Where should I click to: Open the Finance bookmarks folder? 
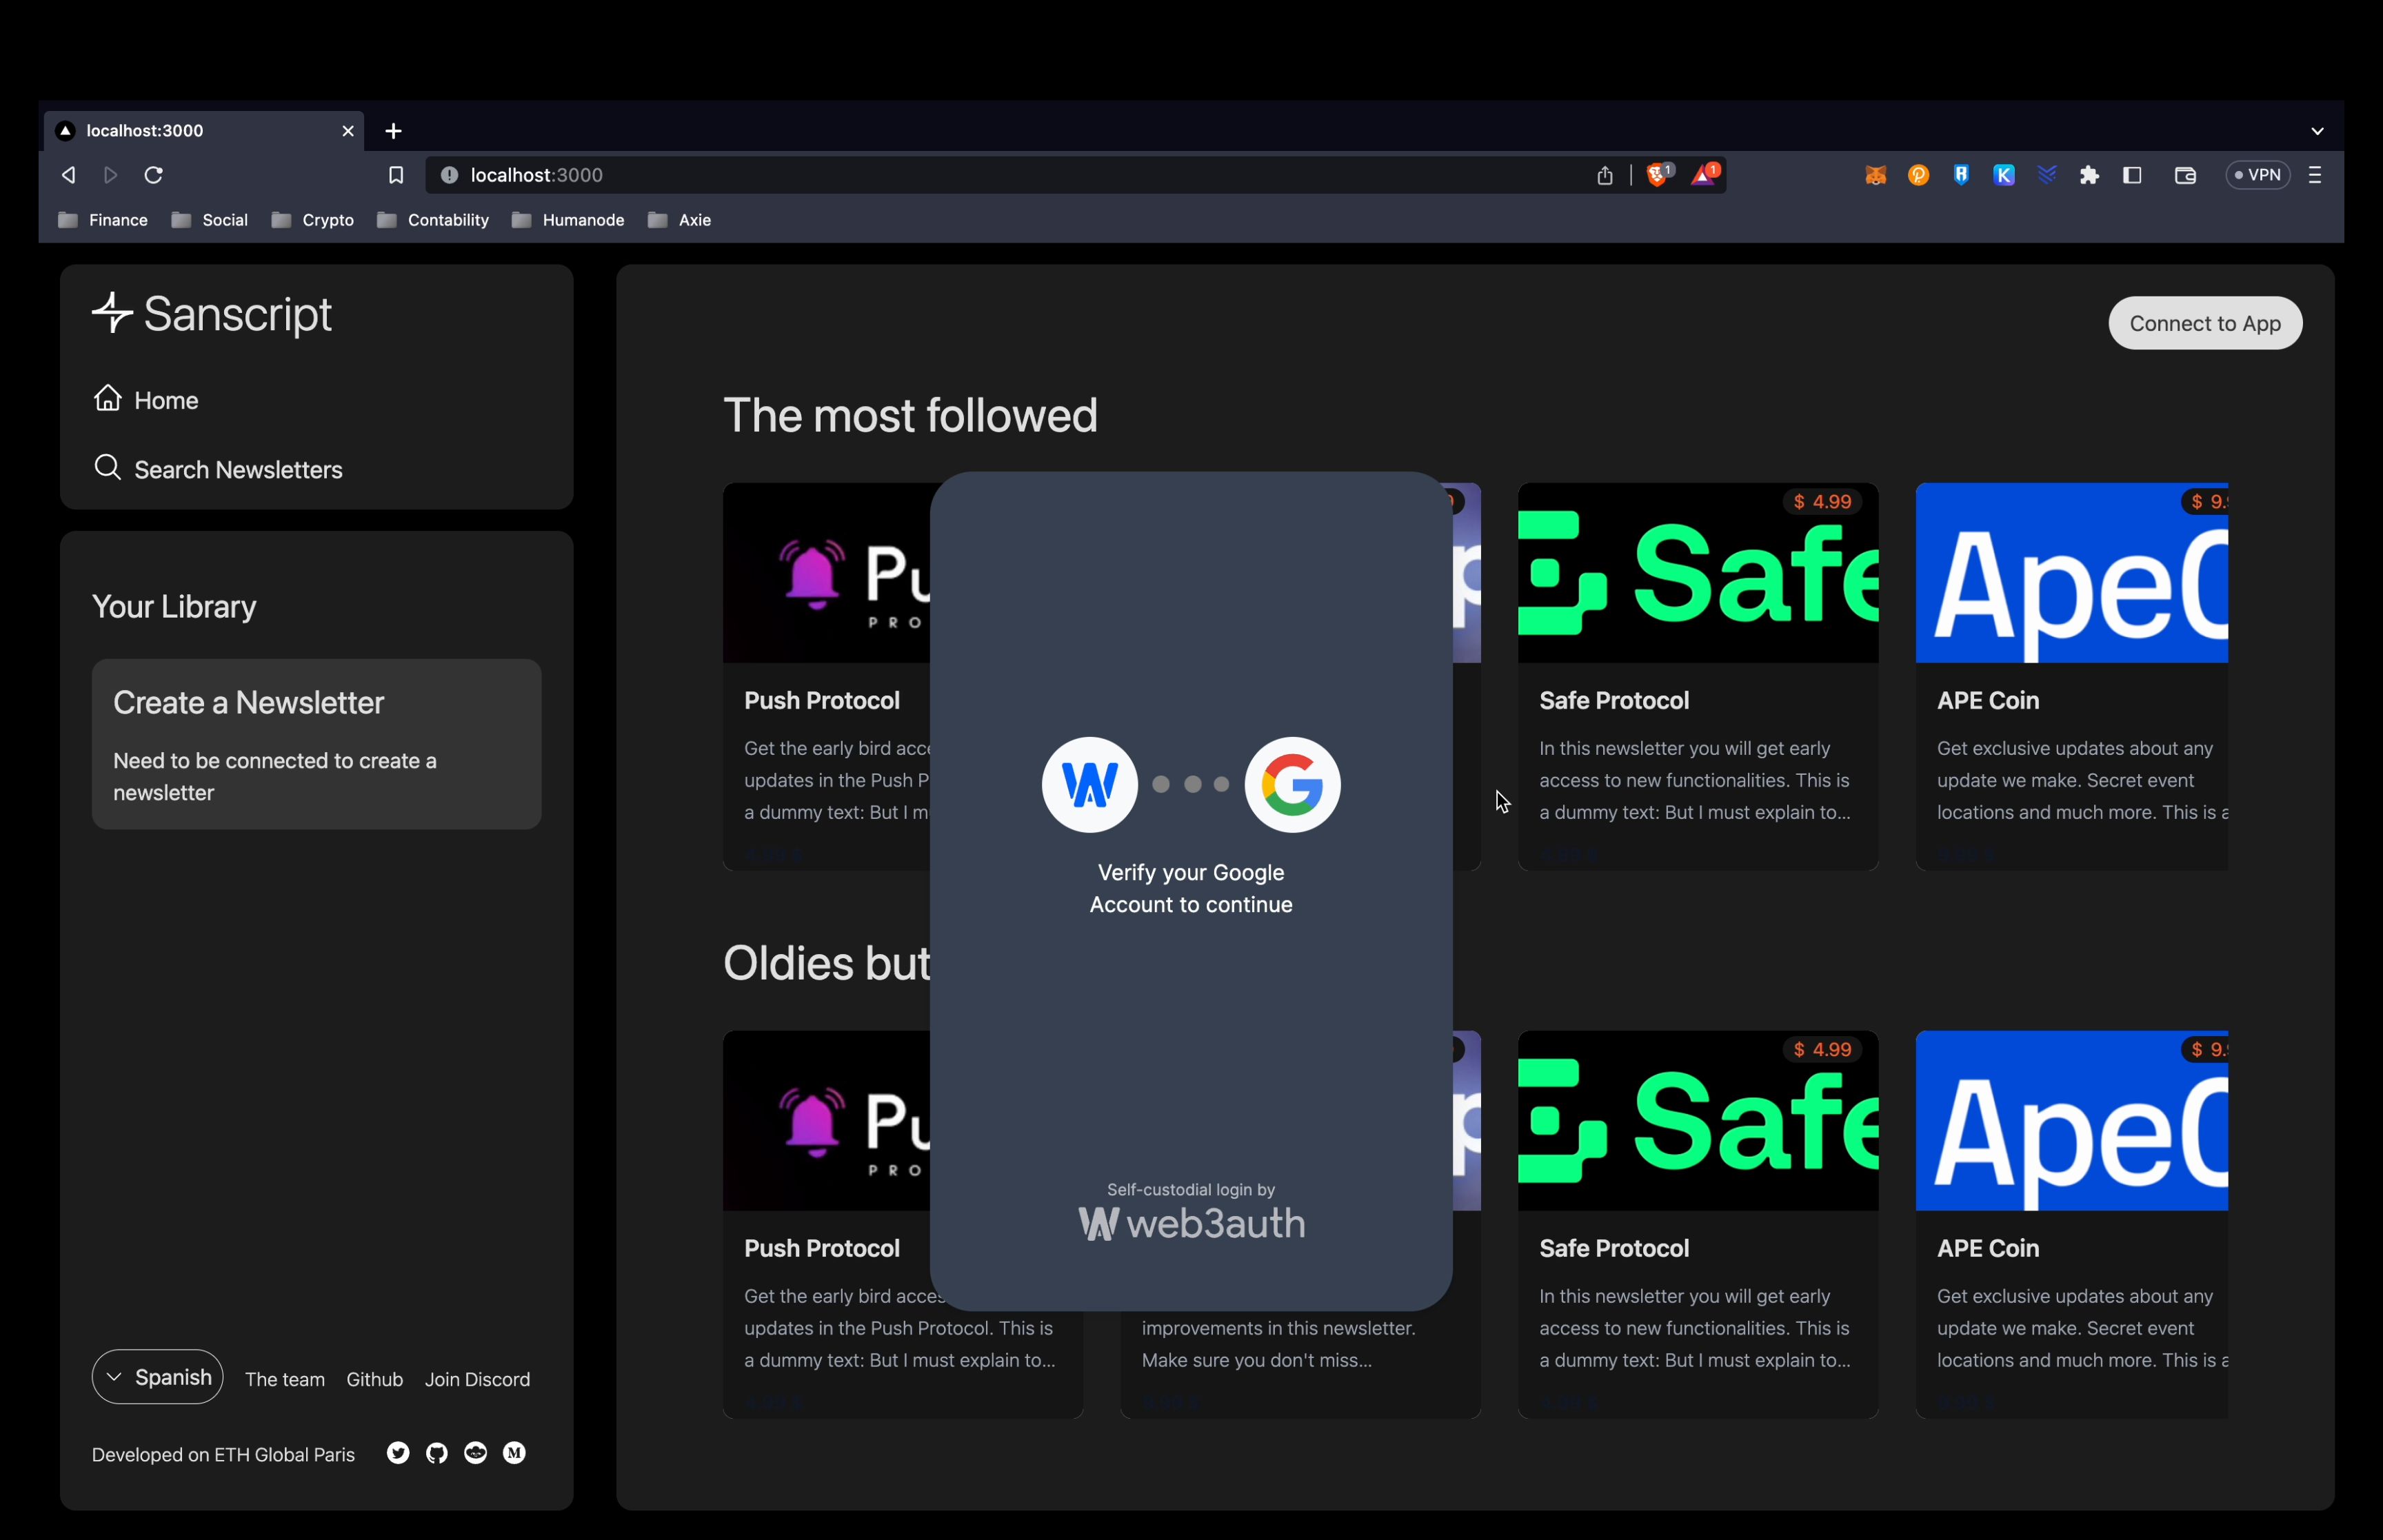pyautogui.click(x=103, y=220)
